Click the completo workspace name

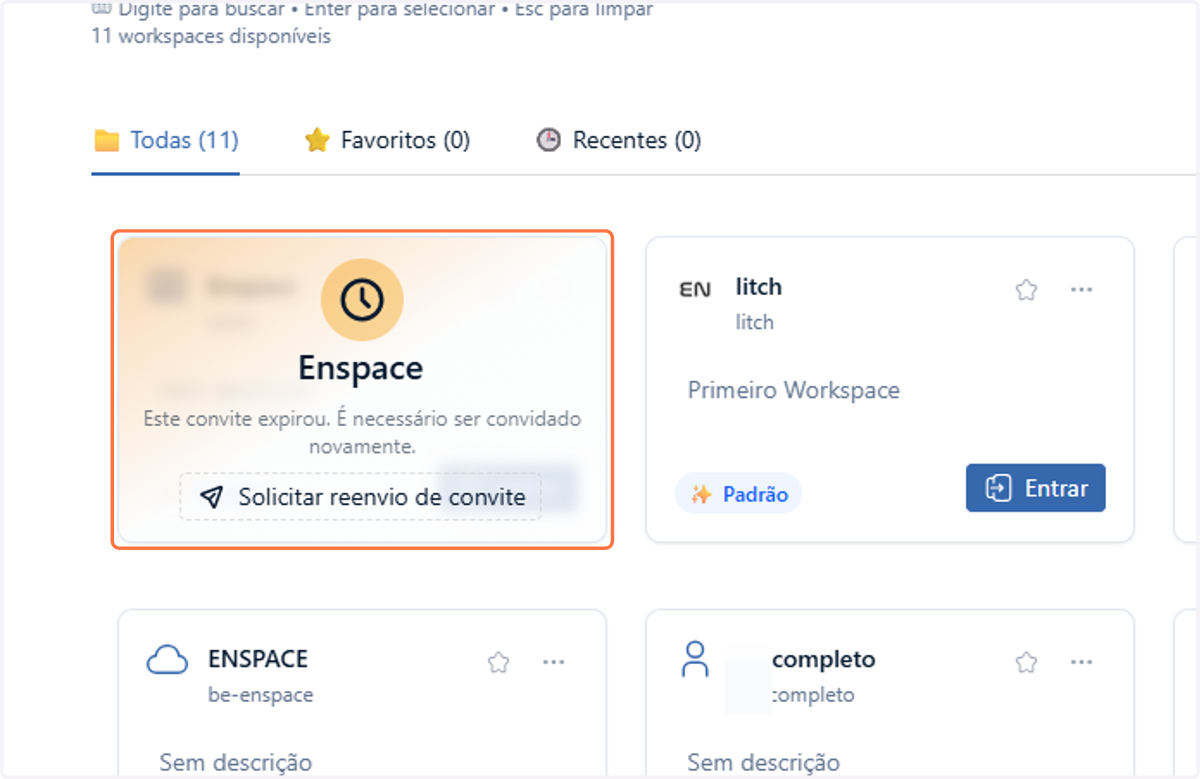point(824,659)
